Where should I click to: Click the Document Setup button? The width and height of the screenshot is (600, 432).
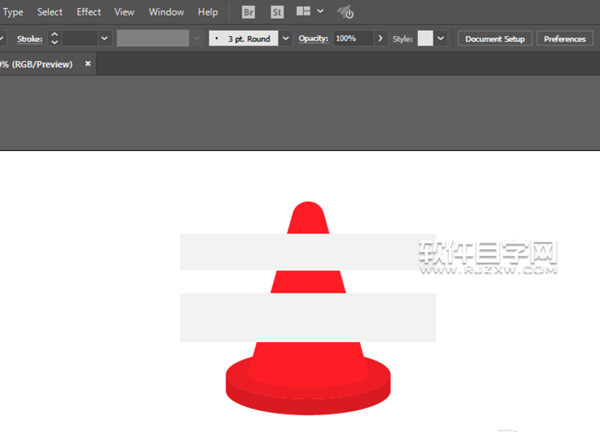click(495, 38)
